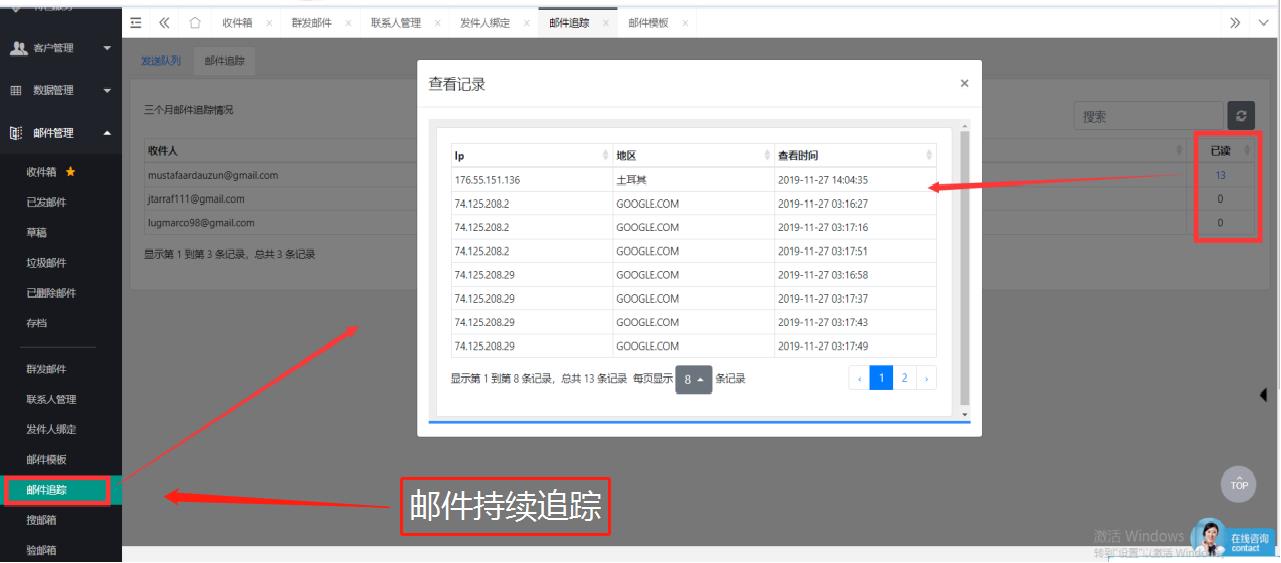Click the home icon in tab bar
1281x563 pixels.
pos(195,22)
